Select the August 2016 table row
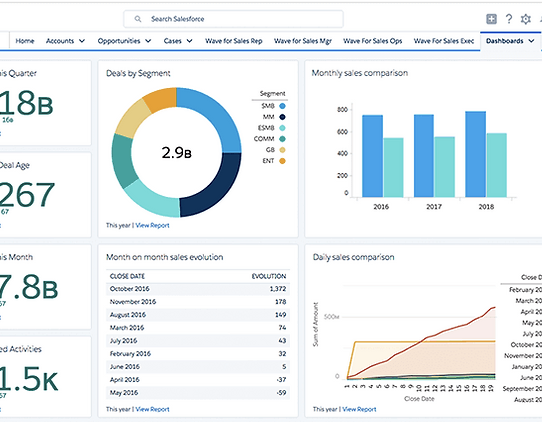 click(x=198, y=315)
